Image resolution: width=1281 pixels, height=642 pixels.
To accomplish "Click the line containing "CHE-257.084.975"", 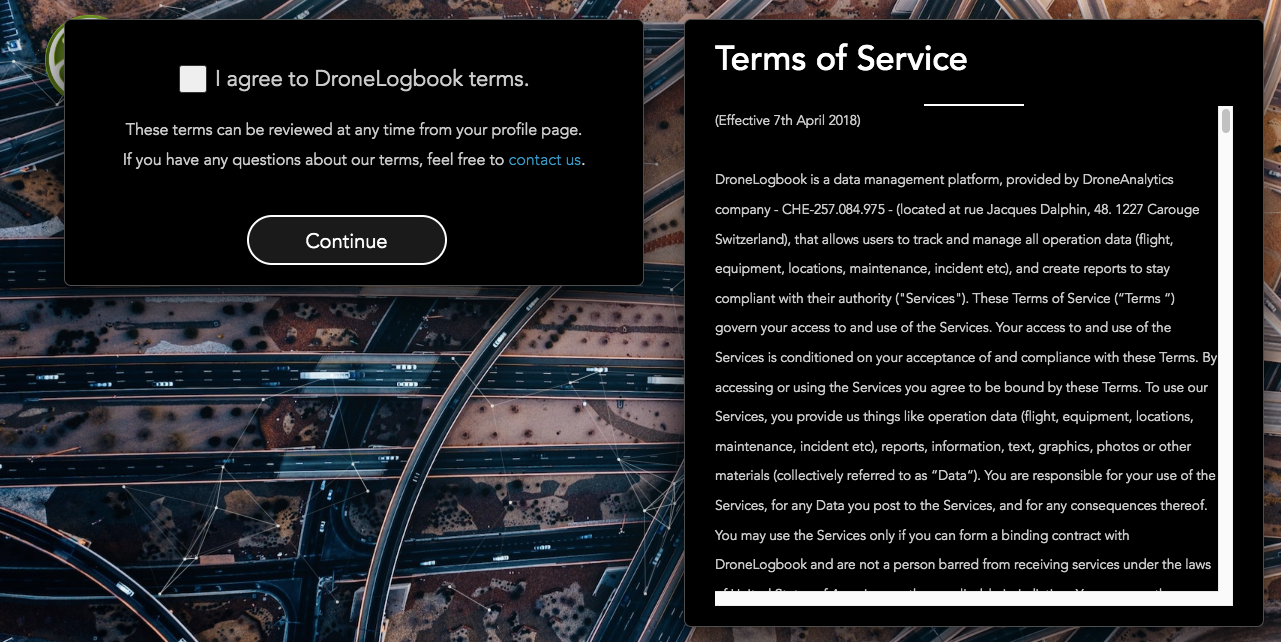I will click(957, 209).
